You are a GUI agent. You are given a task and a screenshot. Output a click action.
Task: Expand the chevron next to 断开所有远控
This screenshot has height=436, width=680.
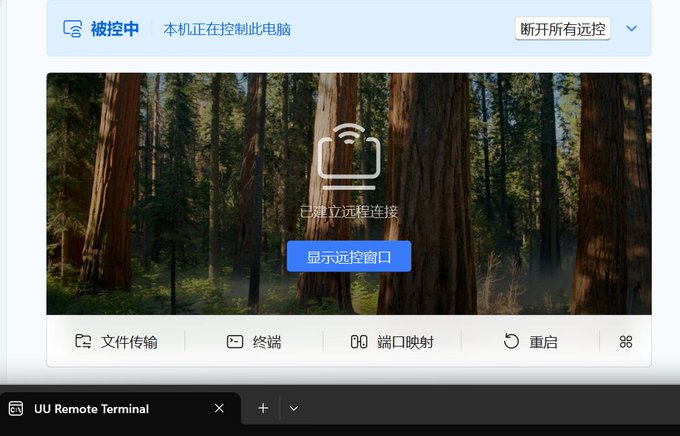click(x=631, y=29)
